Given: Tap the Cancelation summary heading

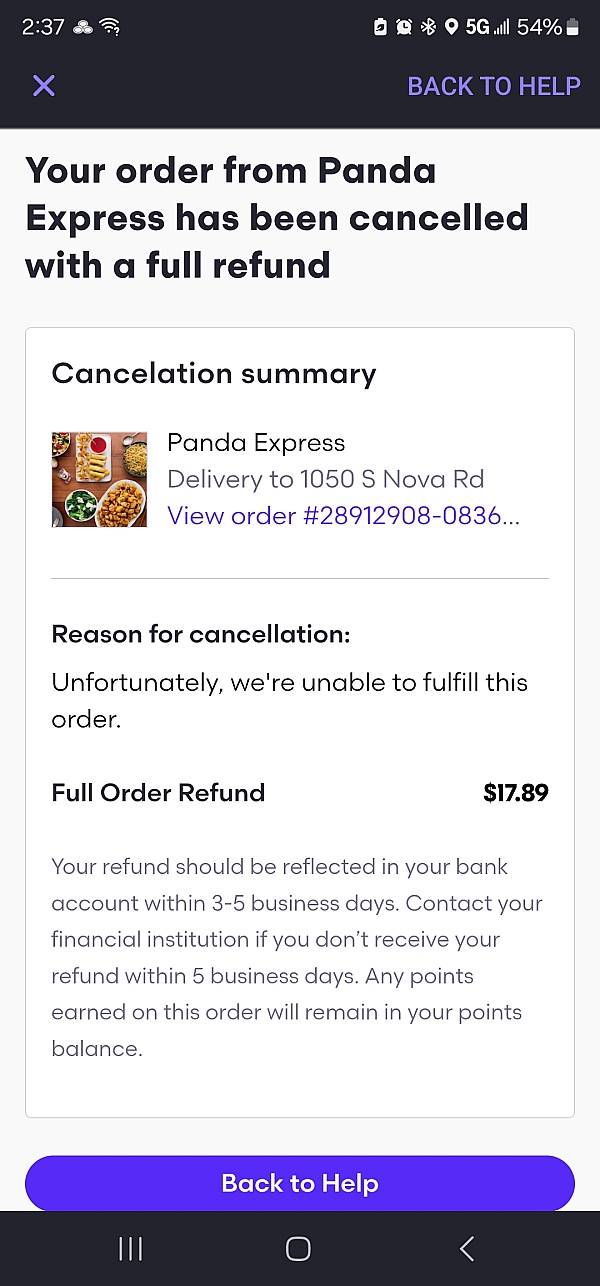Looking at the screenshot, I should pyautogui.click(x=214, y=374).
